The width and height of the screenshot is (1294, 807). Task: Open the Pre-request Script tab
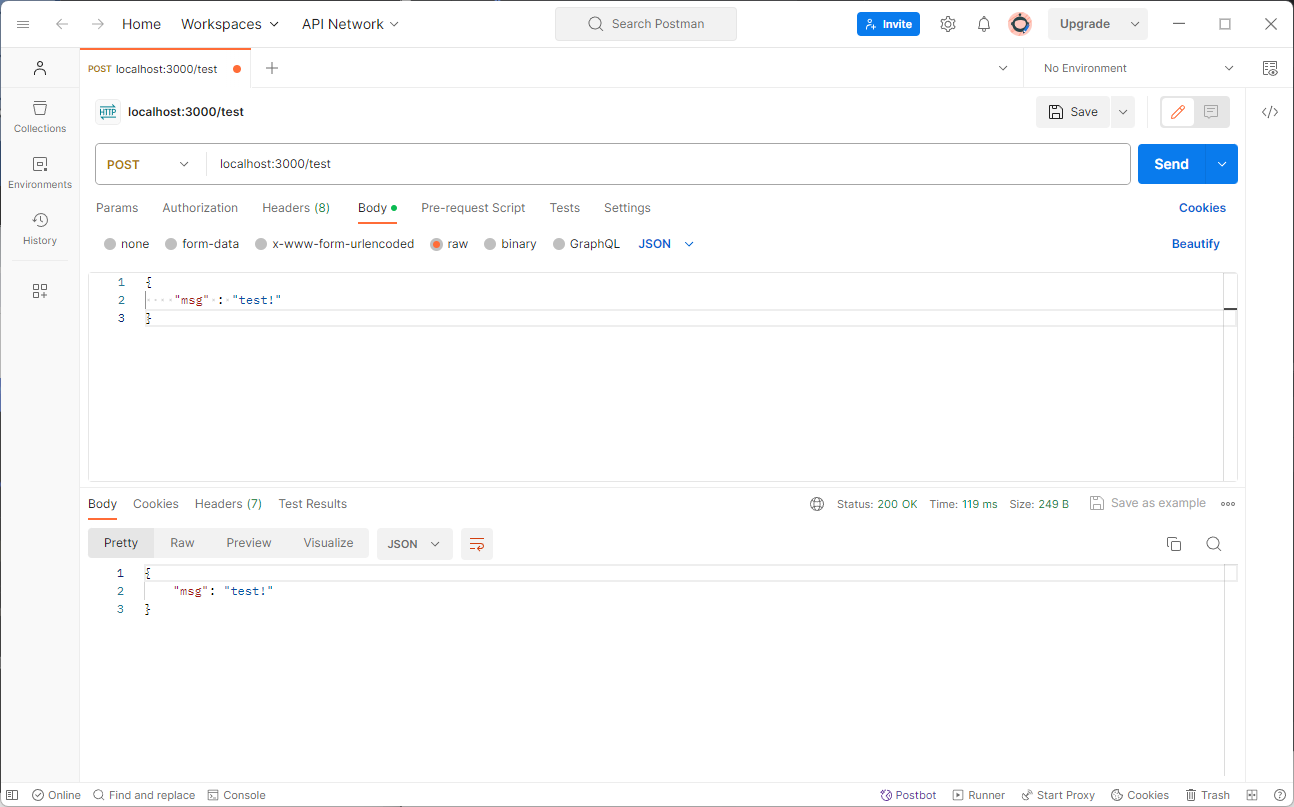tap(473, 208)
